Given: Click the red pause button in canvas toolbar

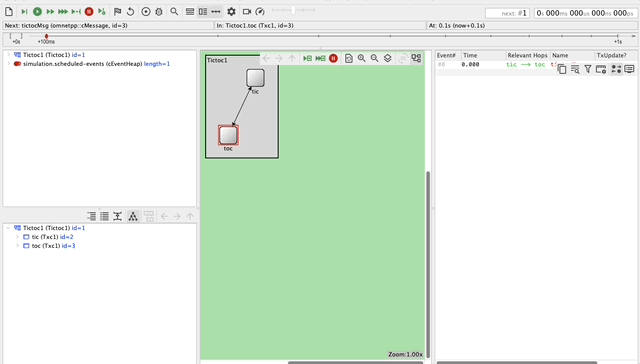Looking at the screenshot, I should (x=333, y=58).
